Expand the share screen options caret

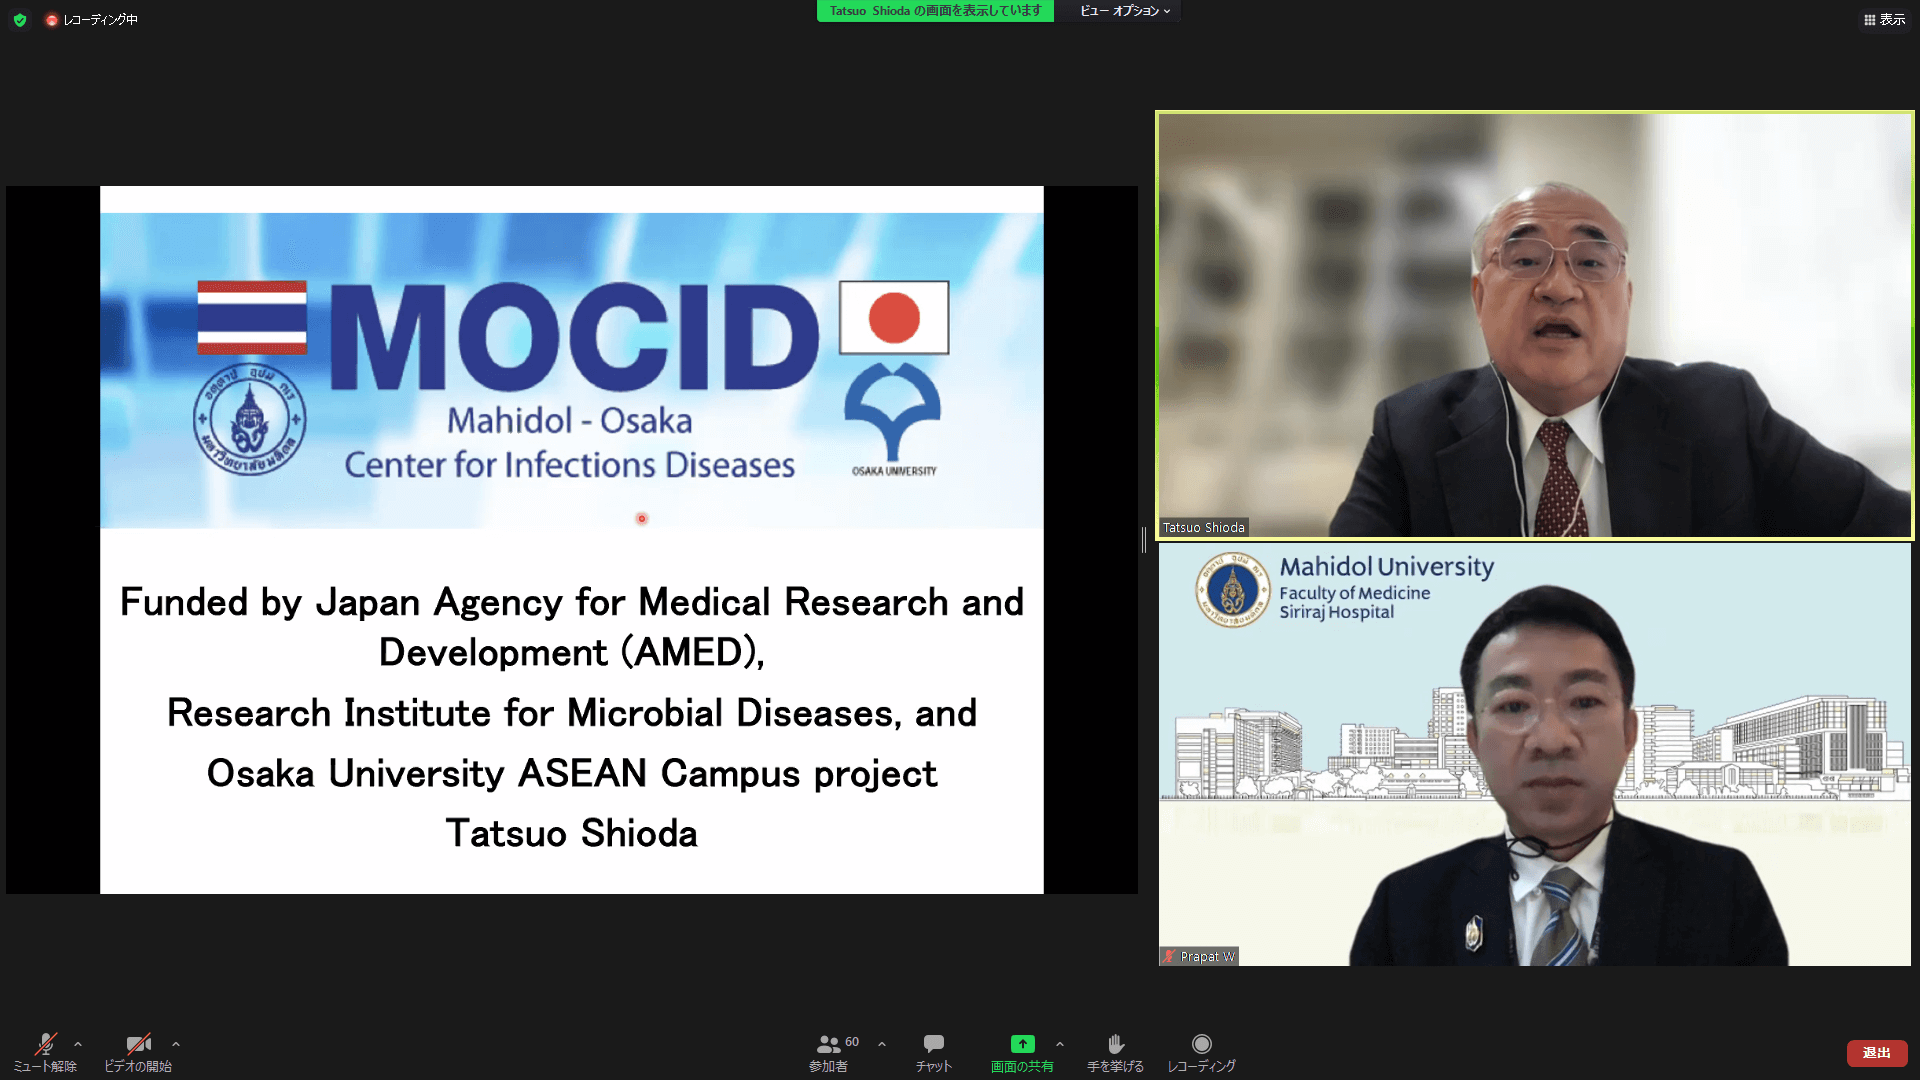pos(1060,1044)
